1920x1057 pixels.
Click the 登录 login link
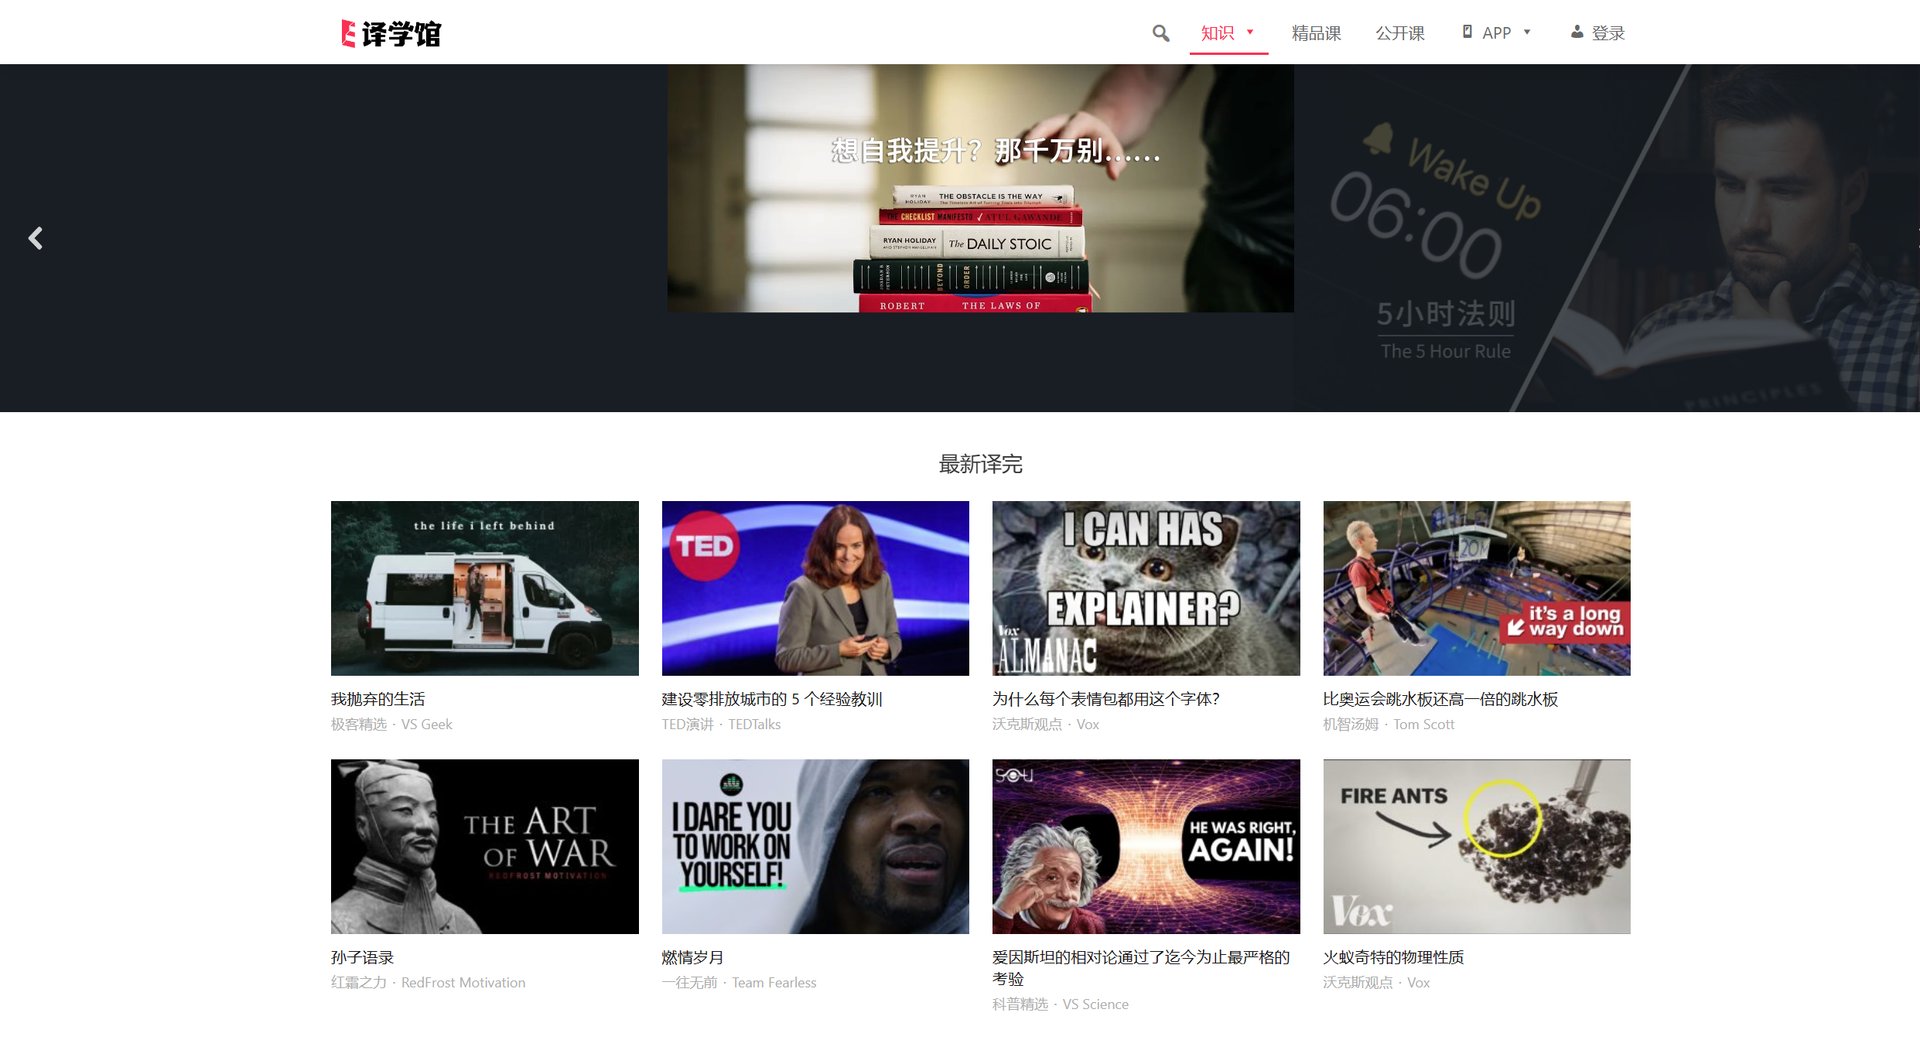pyautogui.click(x=1608, y=33)
